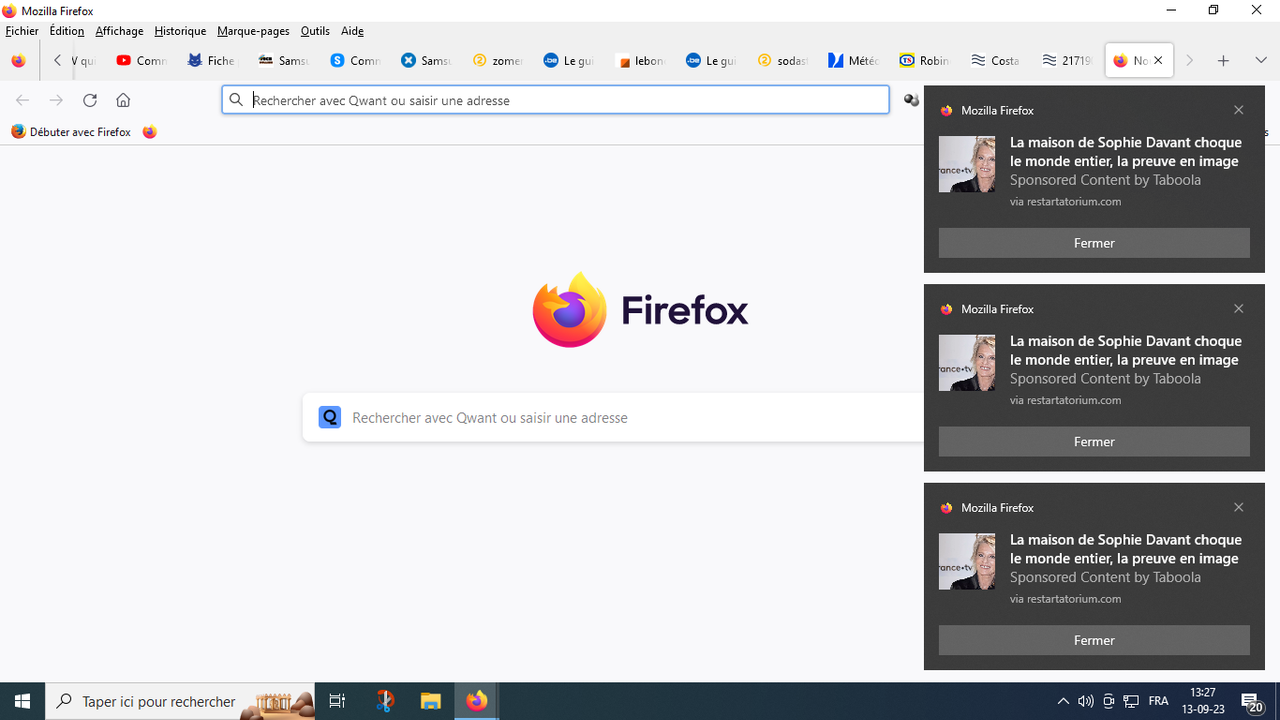This screenshot has width=1280, height=720.
Task: Open the clock showing 13:27
Action: coord(1203,702)
